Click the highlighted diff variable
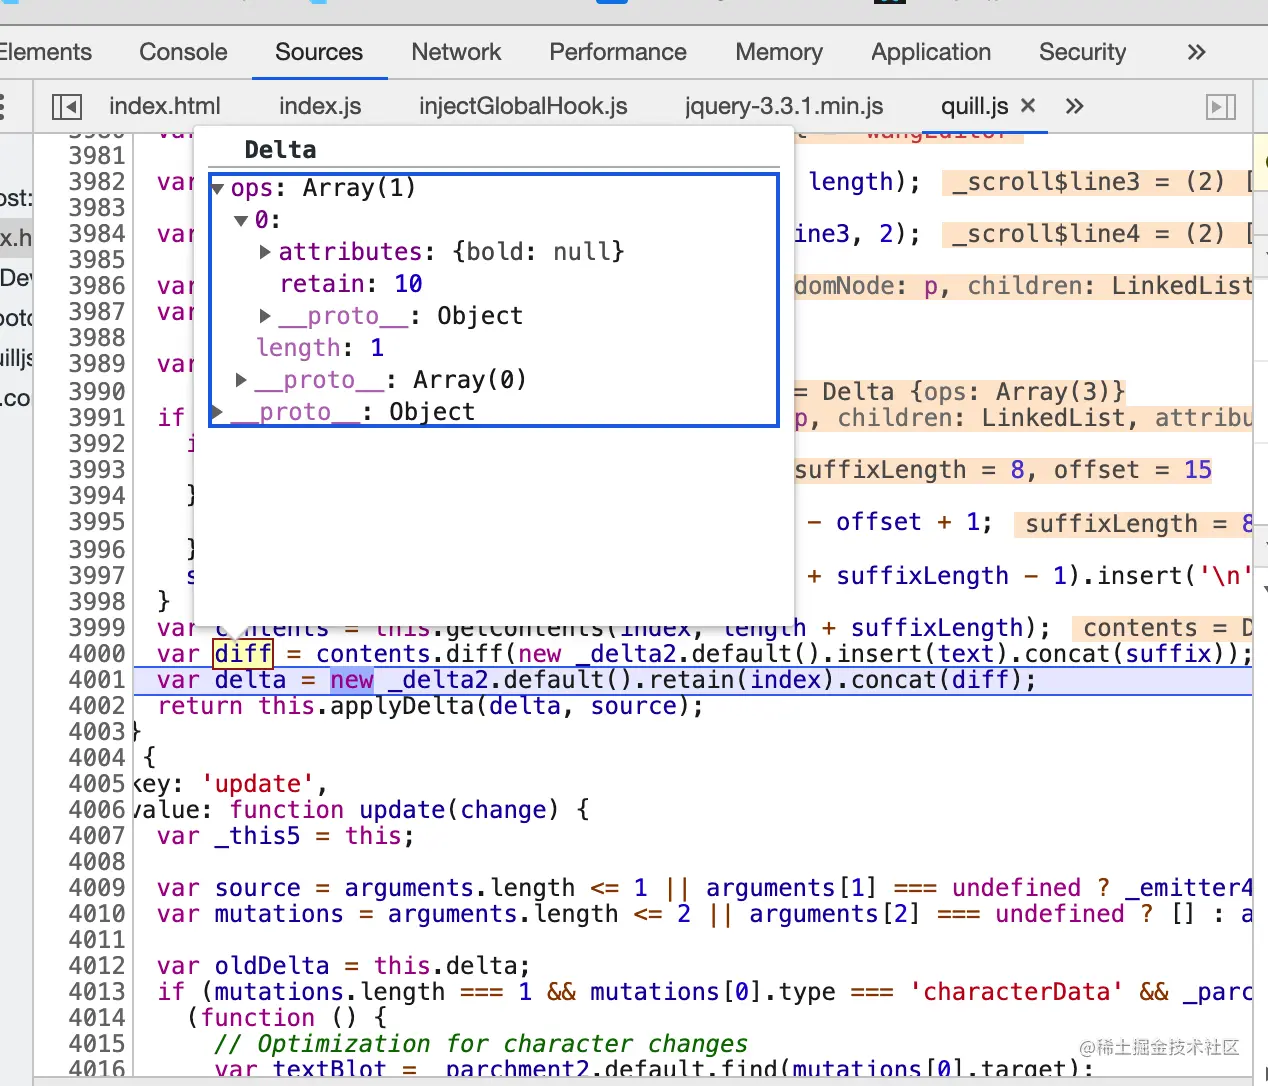The image size is (1268, 1086). pyautogui.click(x=243, y=654)
